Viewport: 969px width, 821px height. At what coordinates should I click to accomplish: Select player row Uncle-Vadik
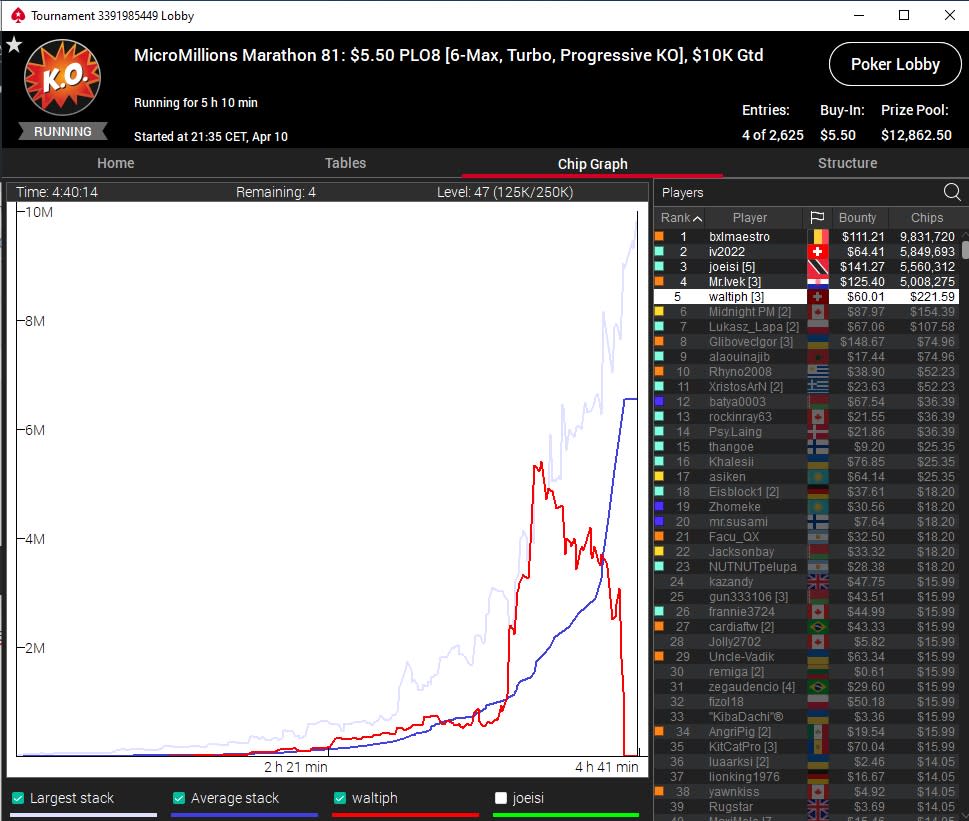point(806,657)
